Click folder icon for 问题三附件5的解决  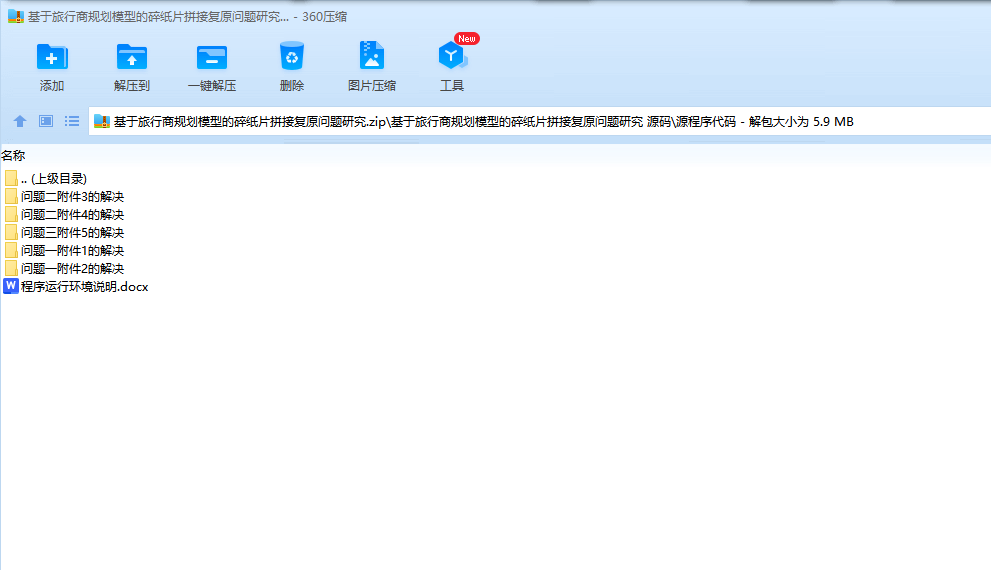tap(11, 233)
